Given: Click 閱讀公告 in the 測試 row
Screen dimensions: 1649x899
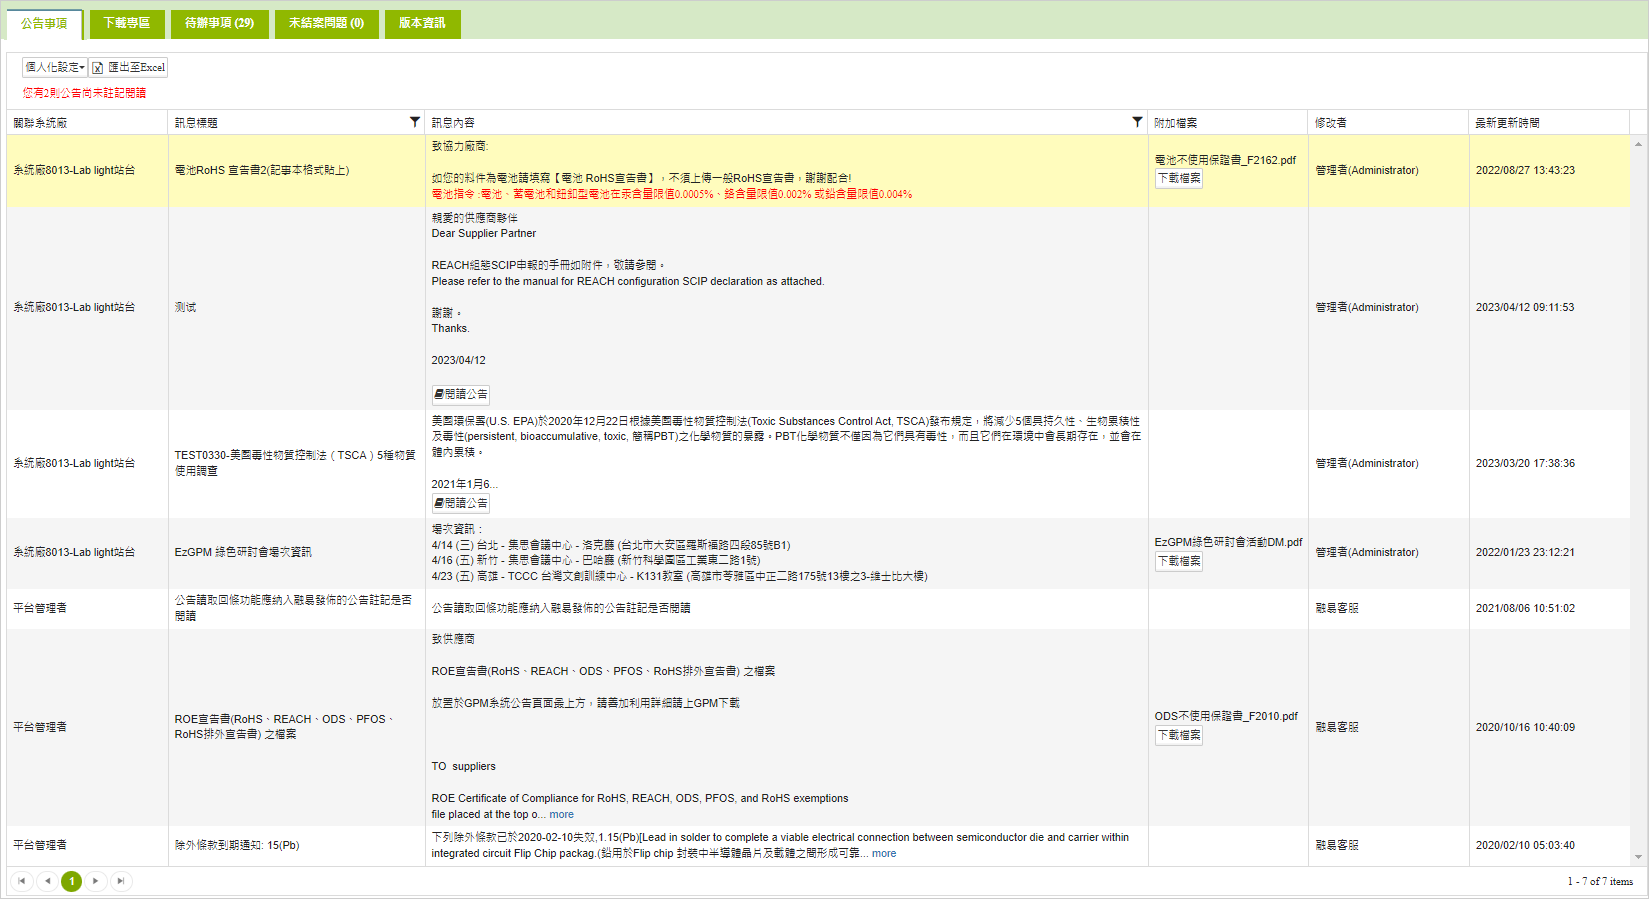Looking at the screenshot, I should click(x=461, y=394).
